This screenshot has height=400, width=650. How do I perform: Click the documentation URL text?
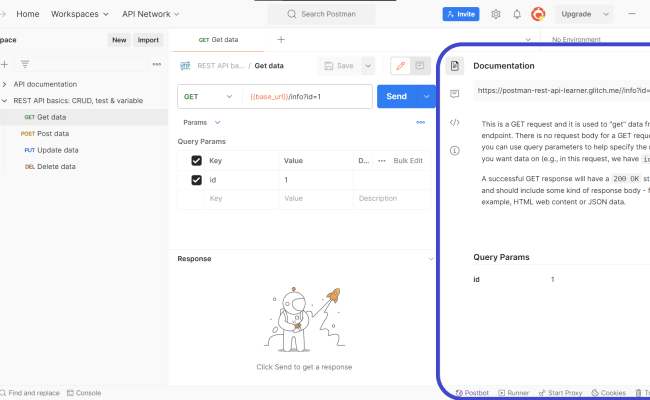[563, 90]
